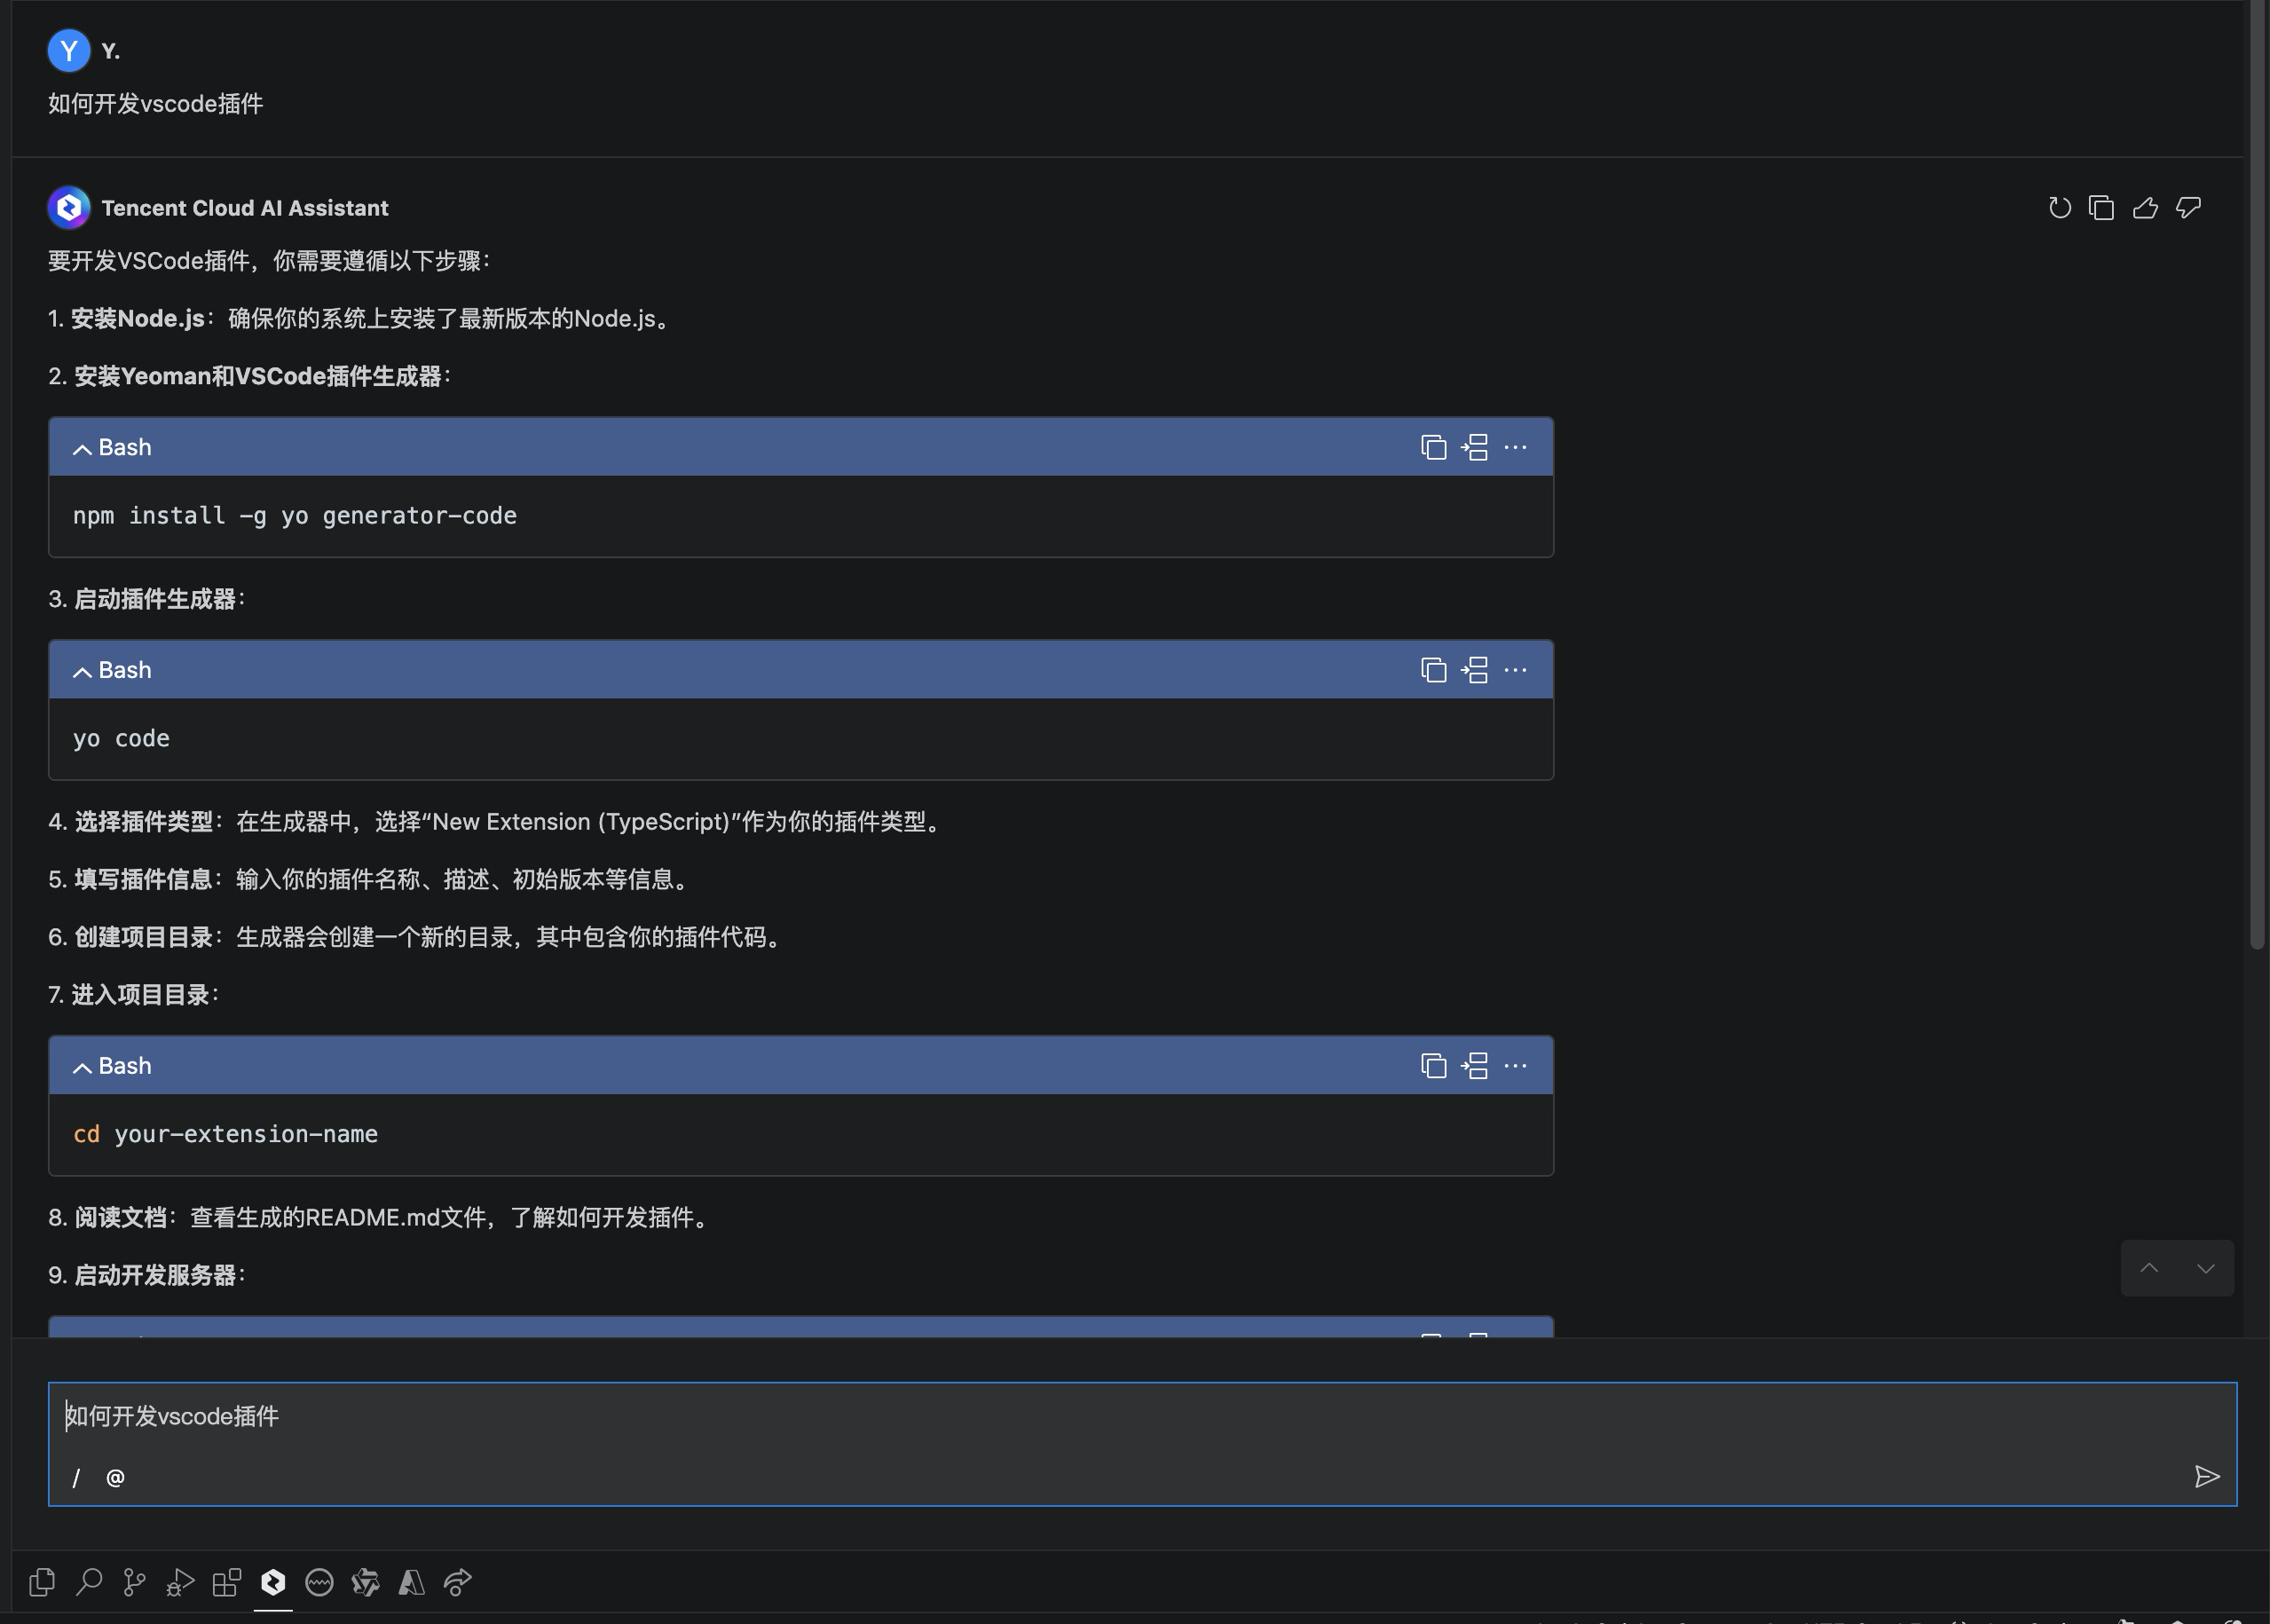Image resolution: width=2270 pixels, height=1624 pixels.
Task: Click step 6 '创建项目目录' text
Action: [144, 938]
